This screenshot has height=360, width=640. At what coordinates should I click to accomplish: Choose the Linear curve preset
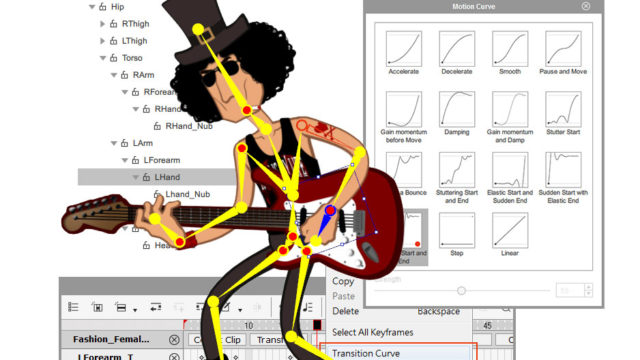coord(510,230)
